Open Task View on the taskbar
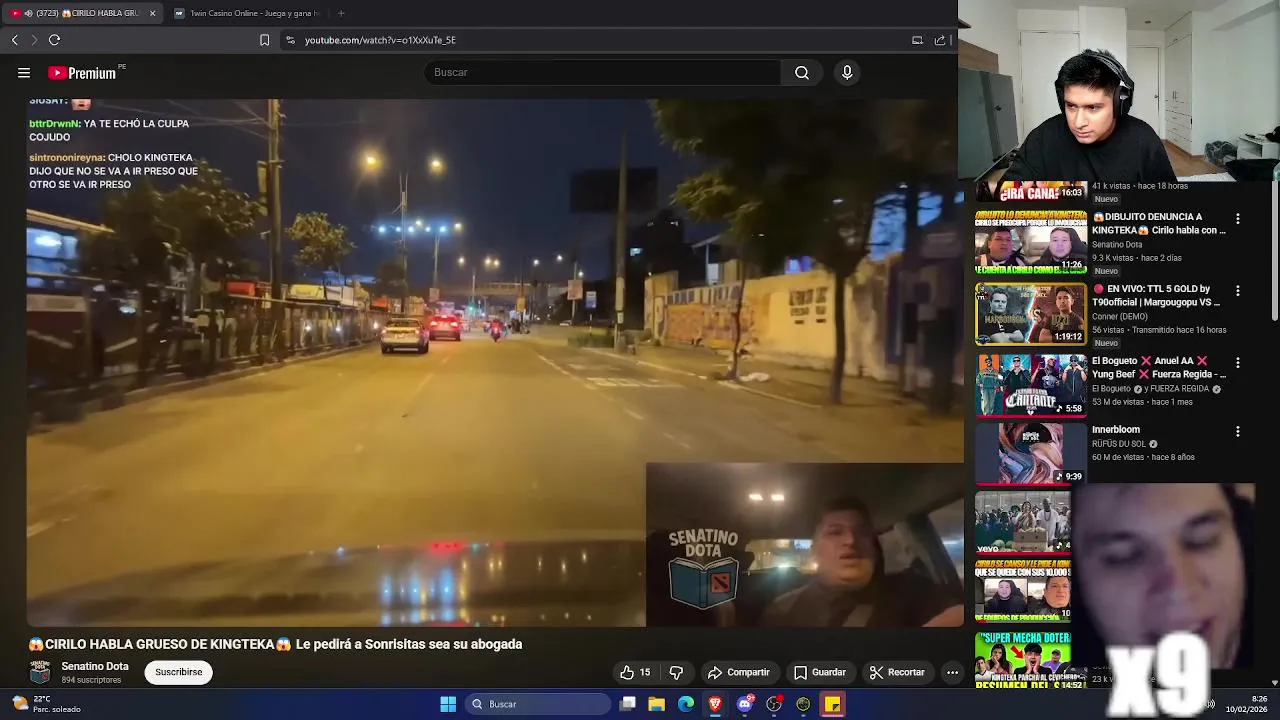Screen dimensions: 1280x720 627,704
